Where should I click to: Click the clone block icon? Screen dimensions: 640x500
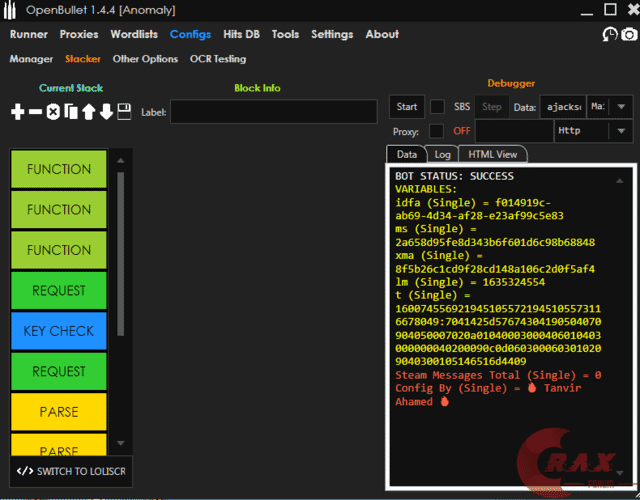[x=71, y=112]
